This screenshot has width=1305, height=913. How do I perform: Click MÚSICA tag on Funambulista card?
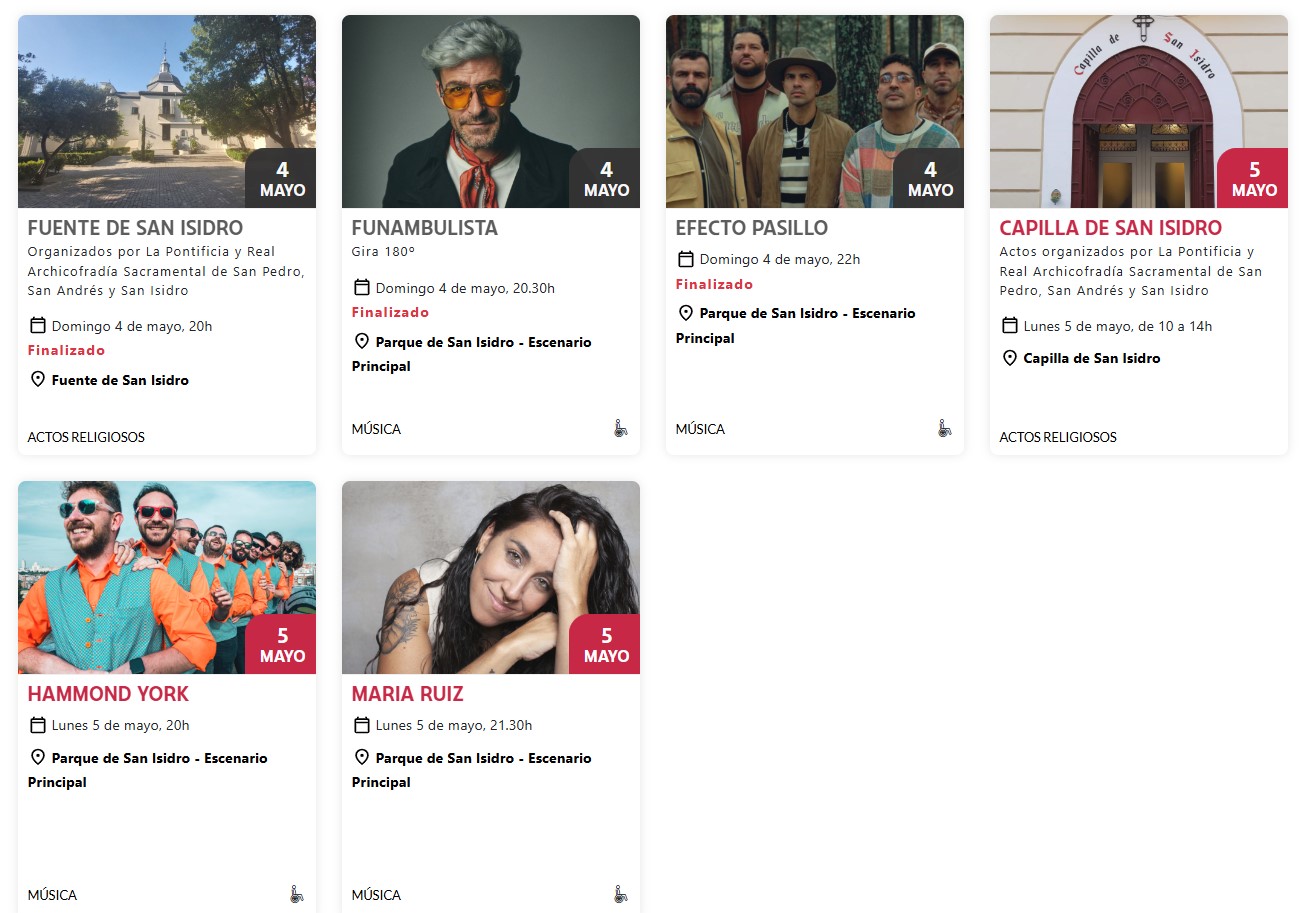(x=376, y=429)
